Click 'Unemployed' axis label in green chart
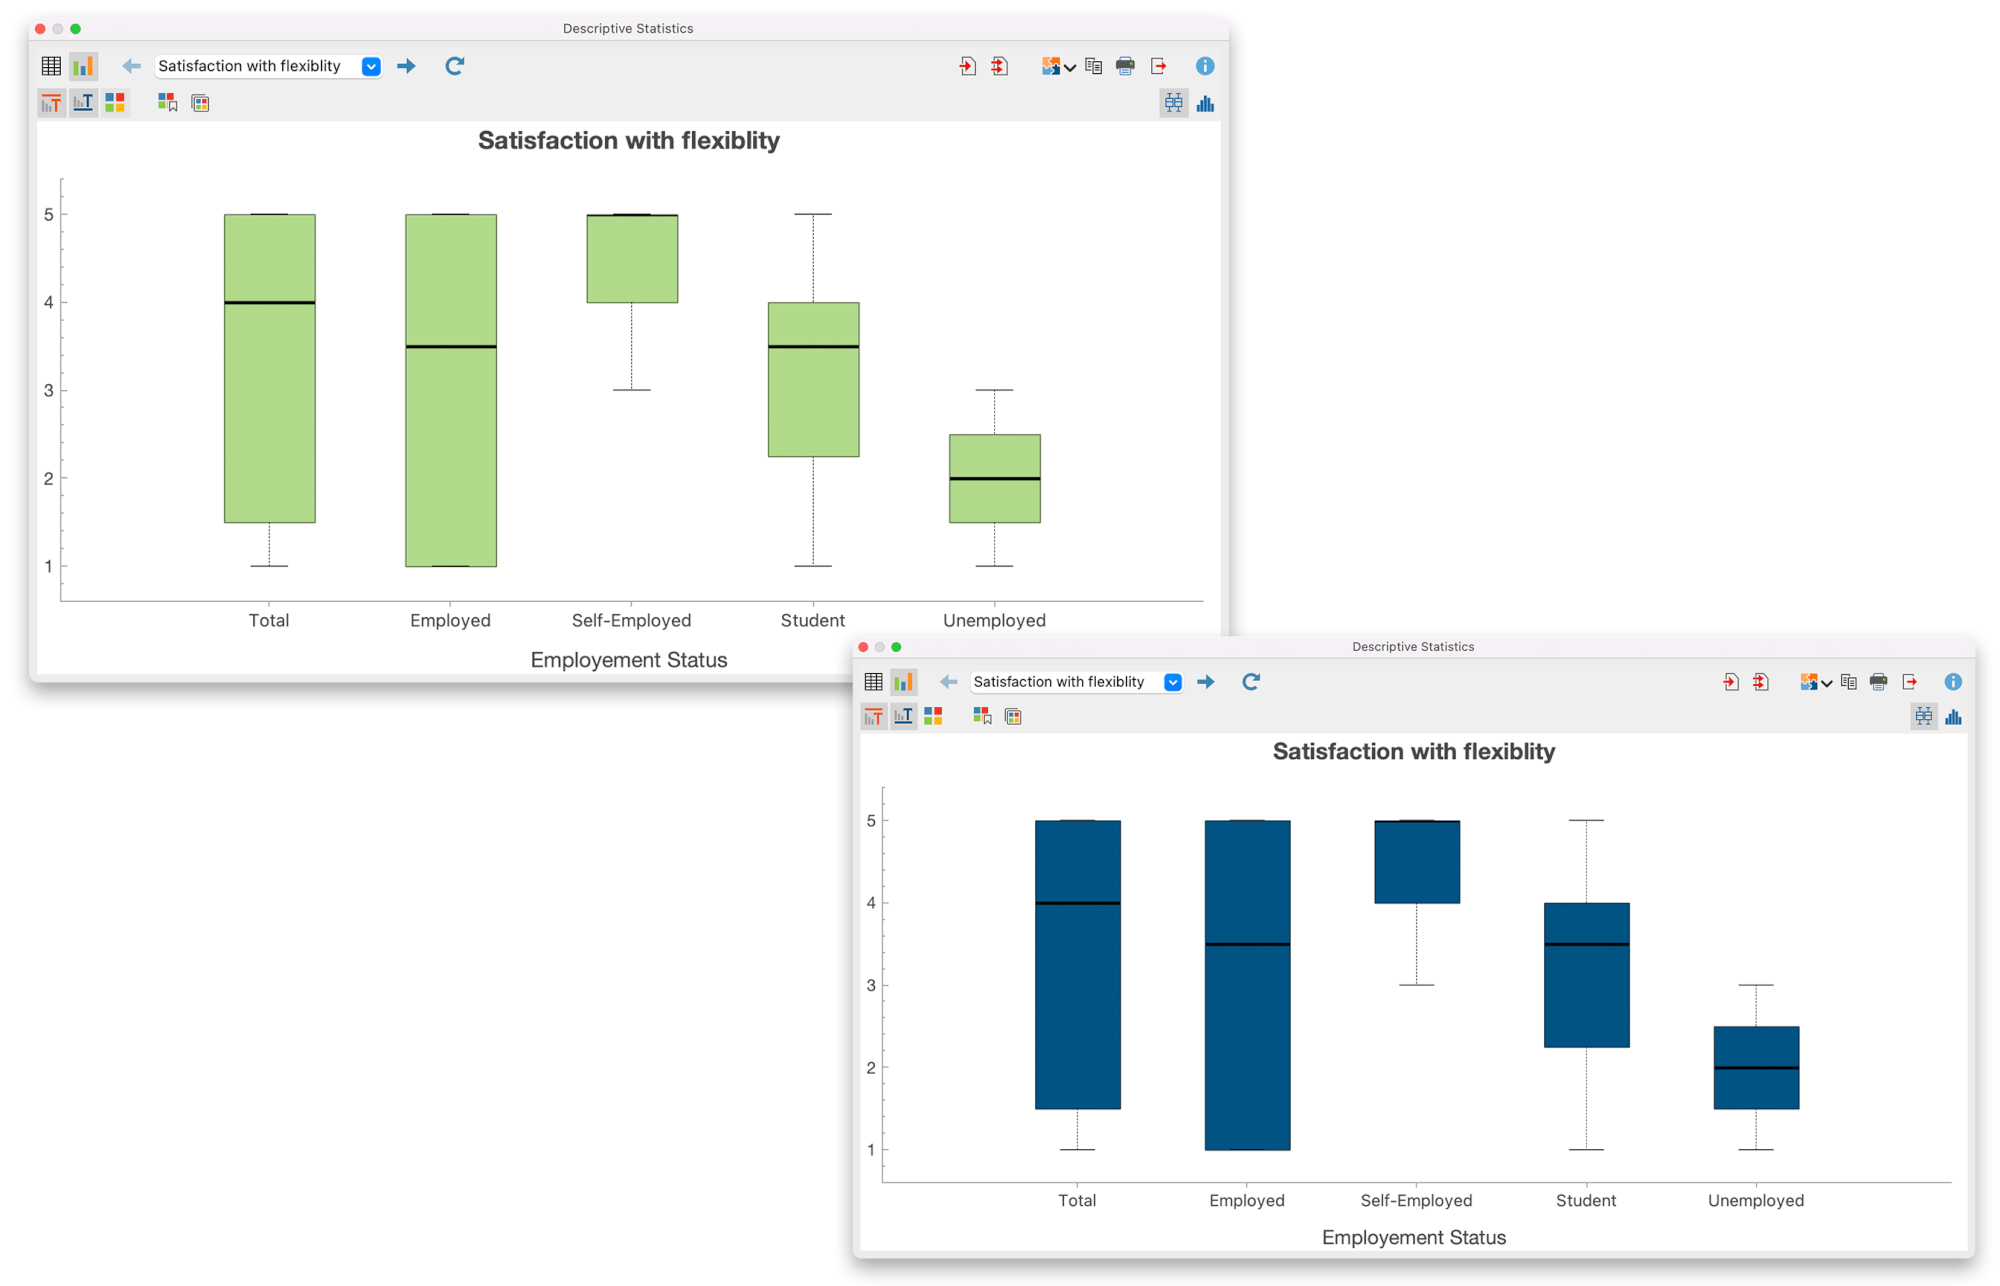The image size is (2000, 1286). (994, 621)
